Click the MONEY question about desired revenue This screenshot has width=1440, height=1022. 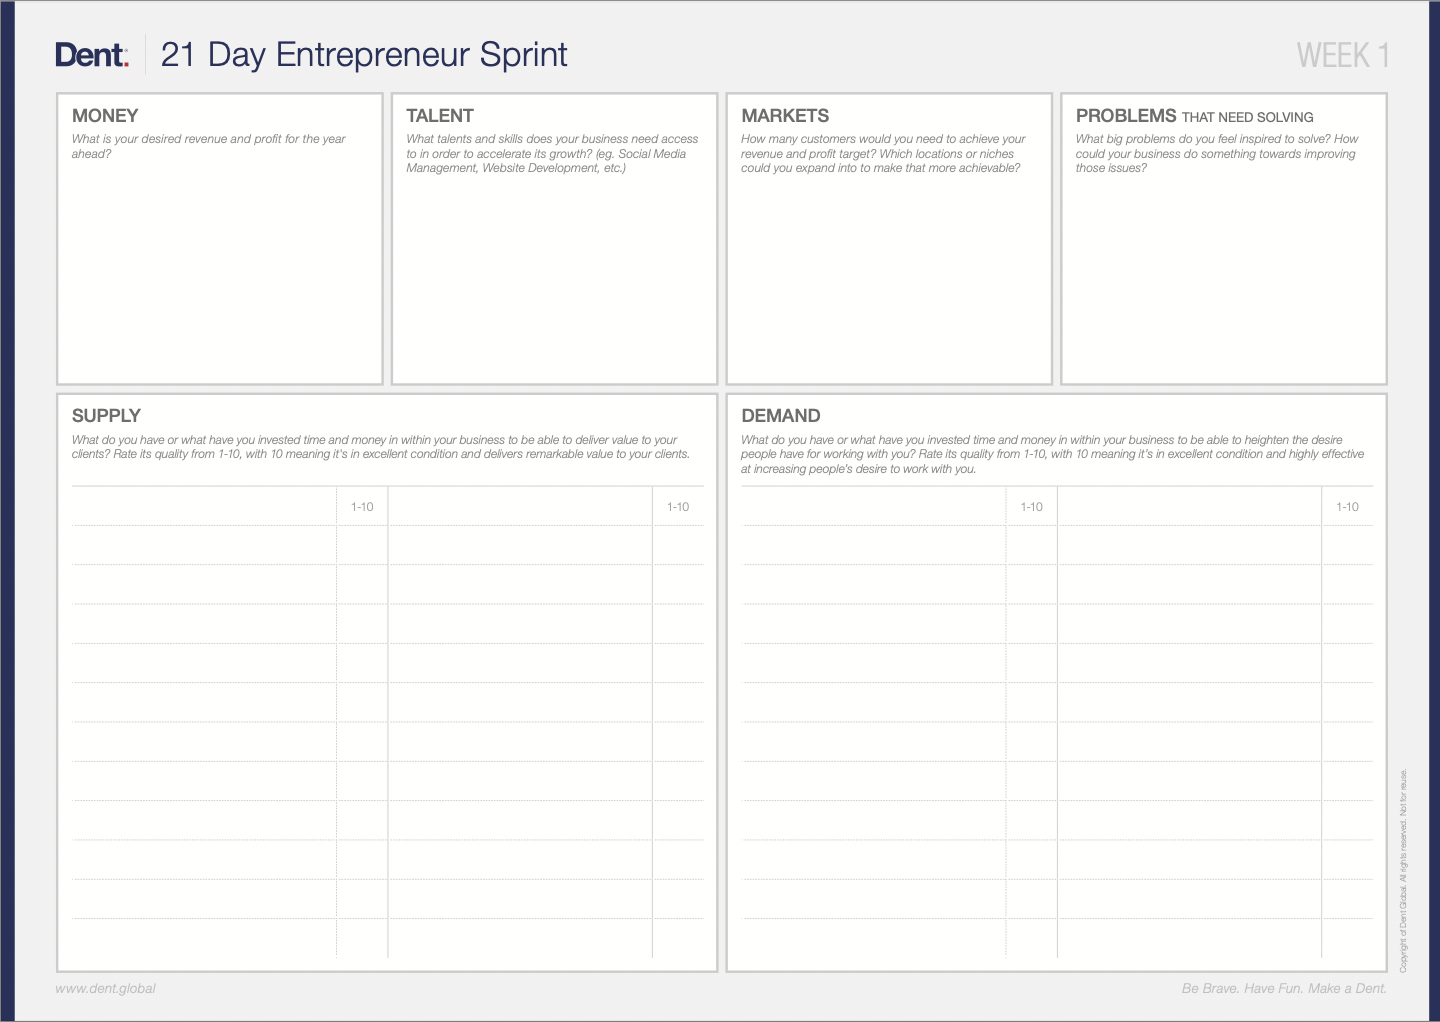click(x=208, y=146)
